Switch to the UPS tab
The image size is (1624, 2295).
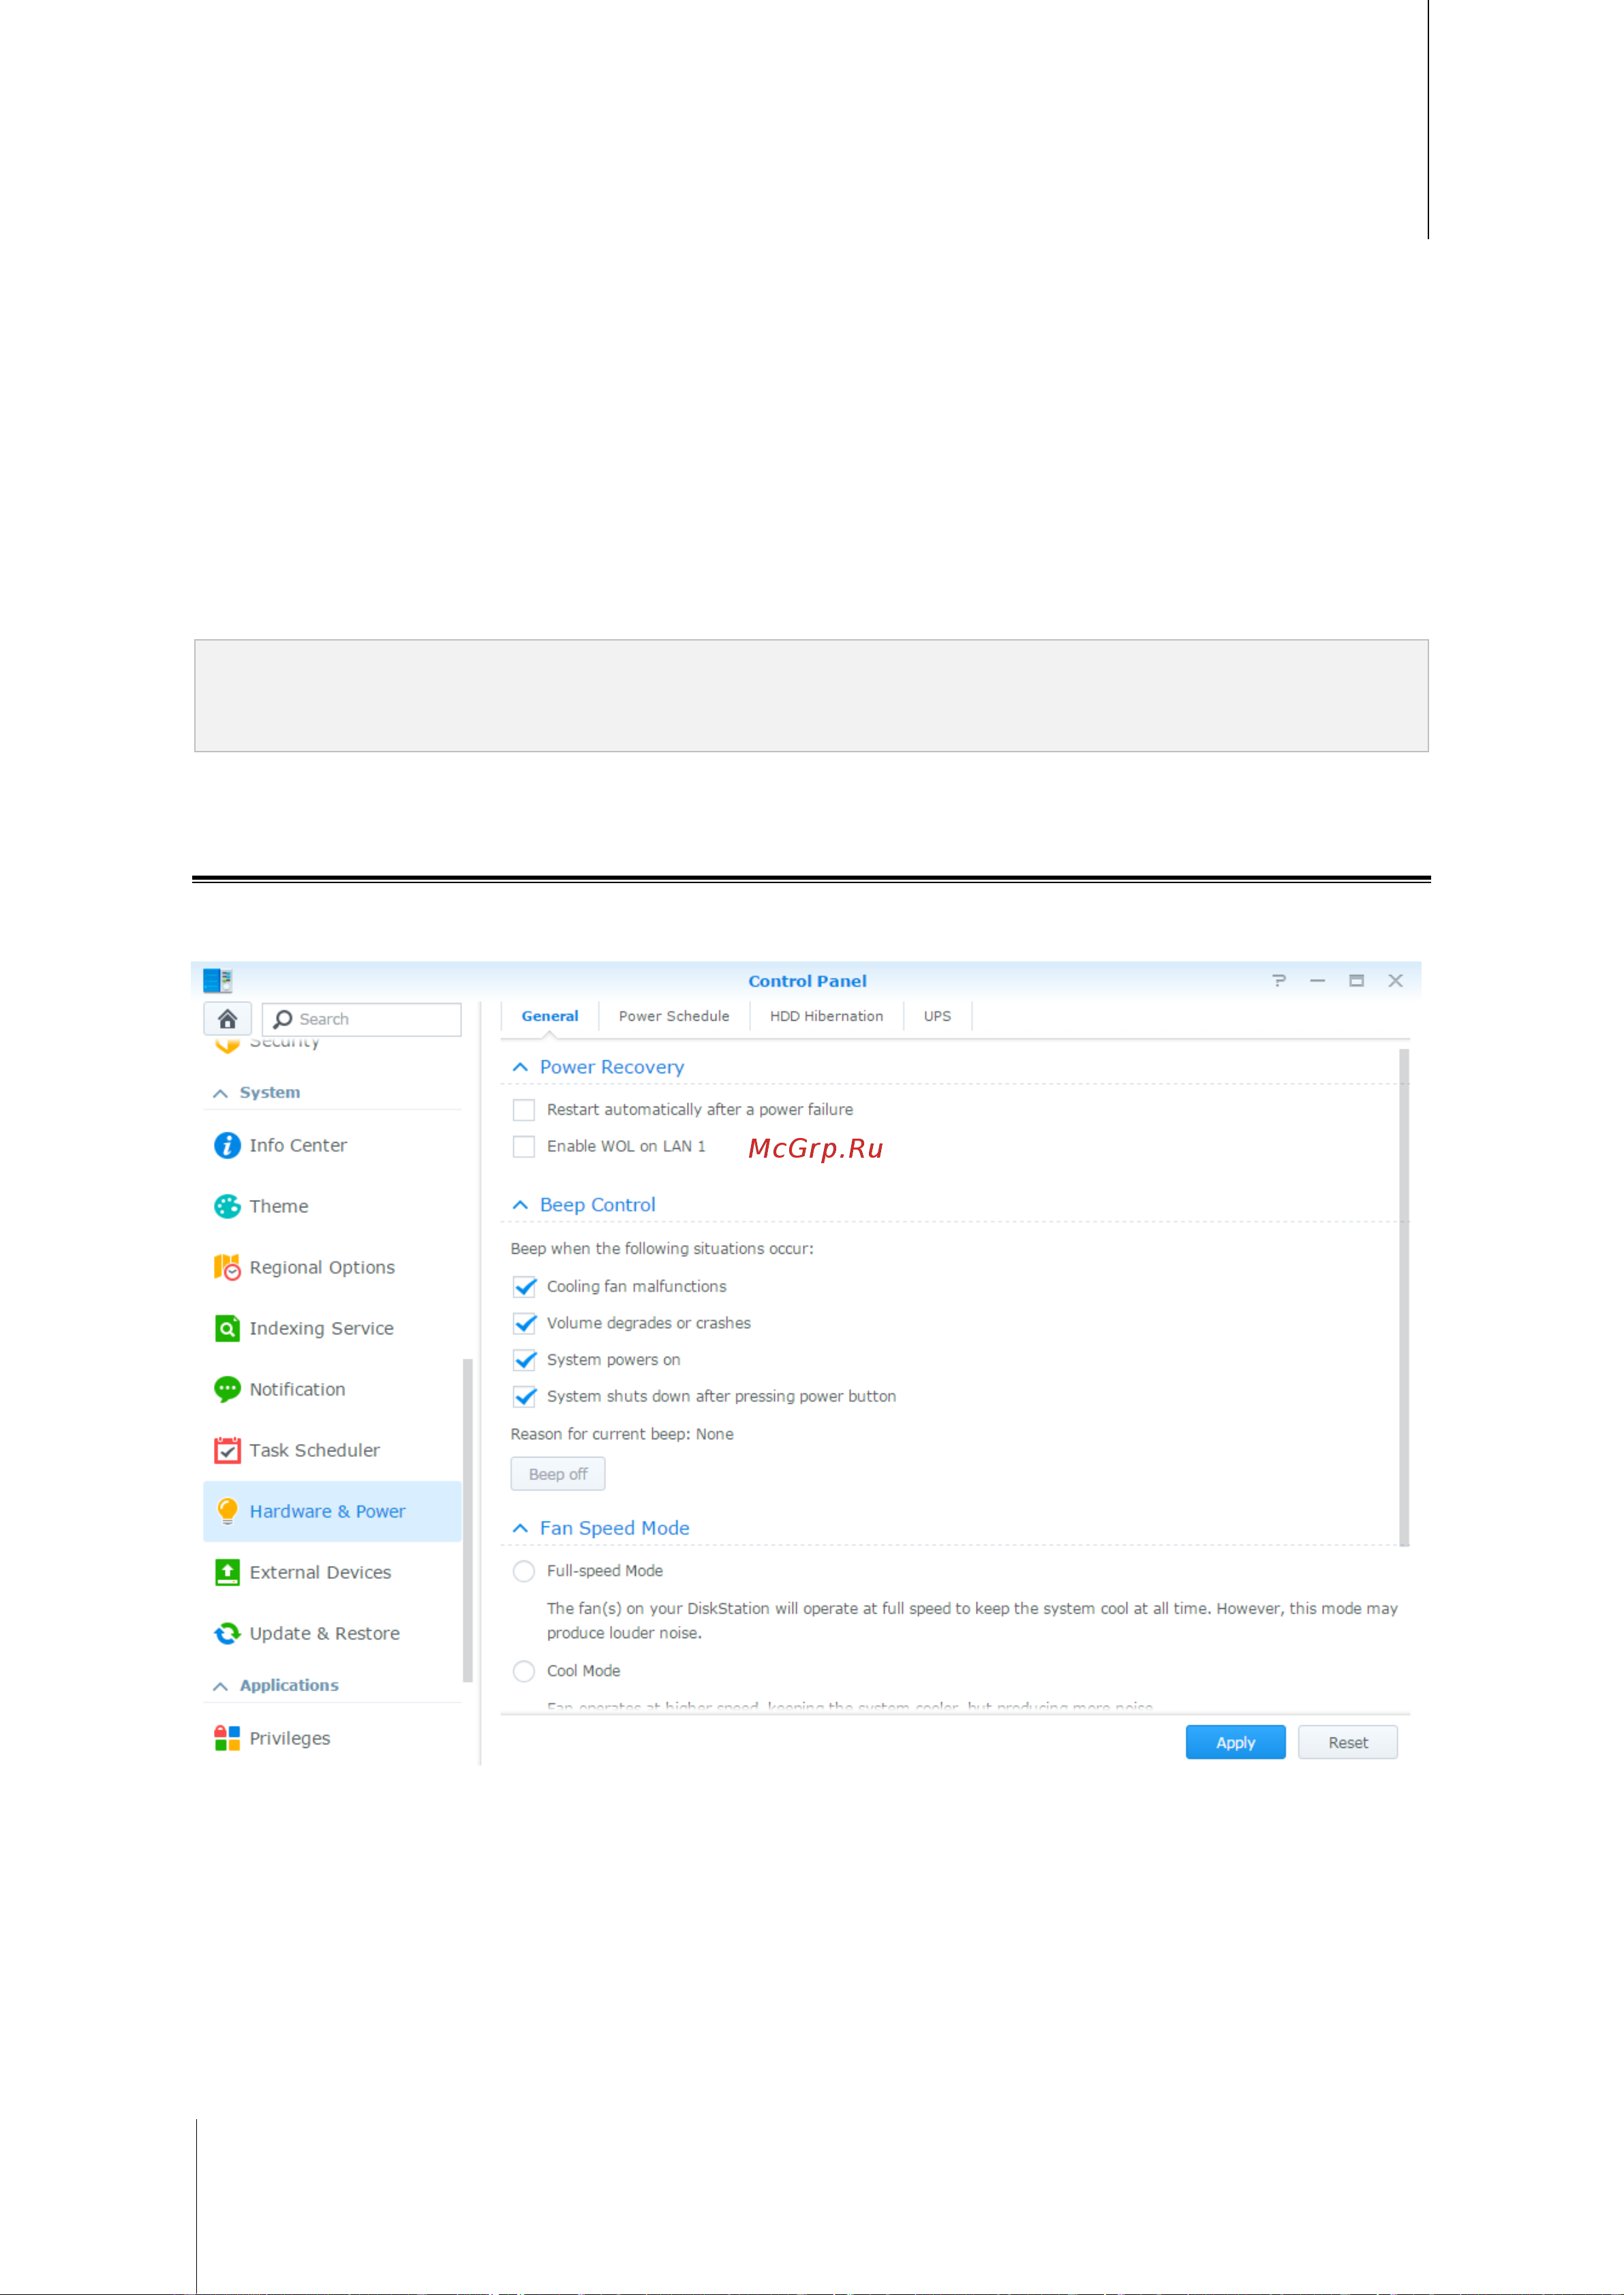pos(937,1016)
